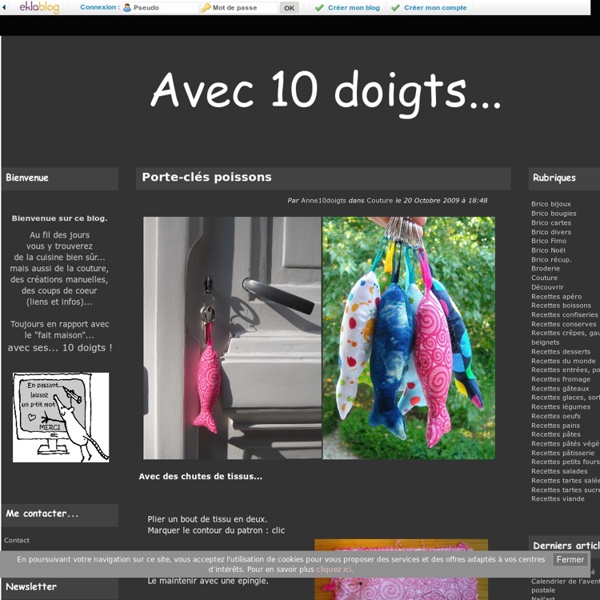
Task: Click the Me contacter heading
Action: point(42,514)
